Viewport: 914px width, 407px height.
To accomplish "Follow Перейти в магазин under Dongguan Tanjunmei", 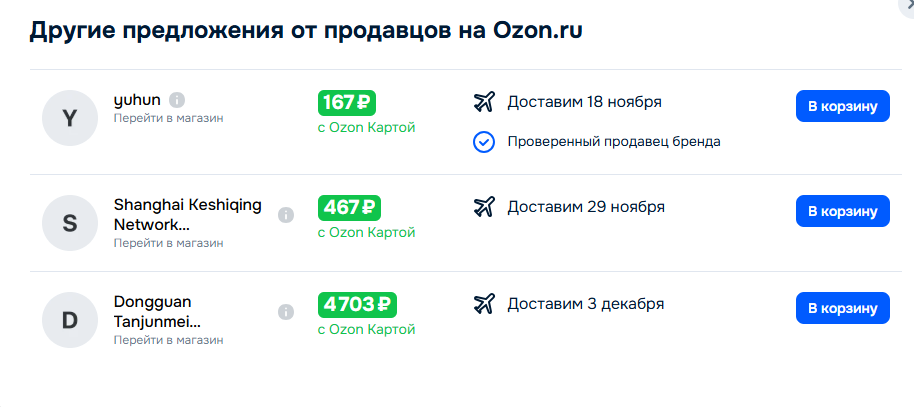I will point(168,340).
